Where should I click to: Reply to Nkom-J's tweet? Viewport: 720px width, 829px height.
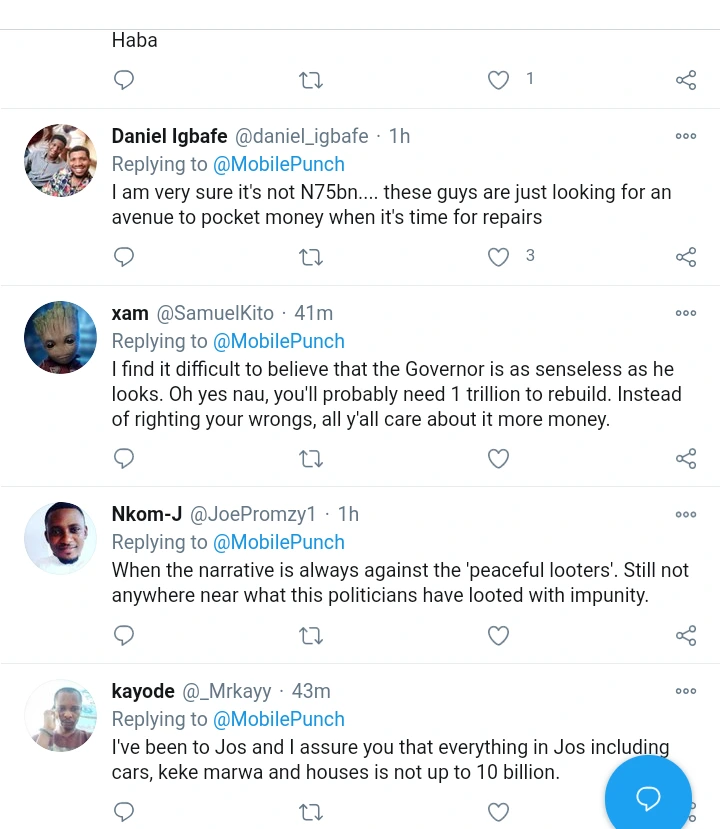[124, 635]
